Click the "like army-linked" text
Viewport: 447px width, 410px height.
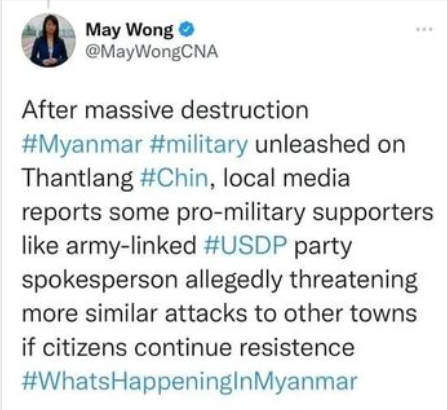pos(109,246)
